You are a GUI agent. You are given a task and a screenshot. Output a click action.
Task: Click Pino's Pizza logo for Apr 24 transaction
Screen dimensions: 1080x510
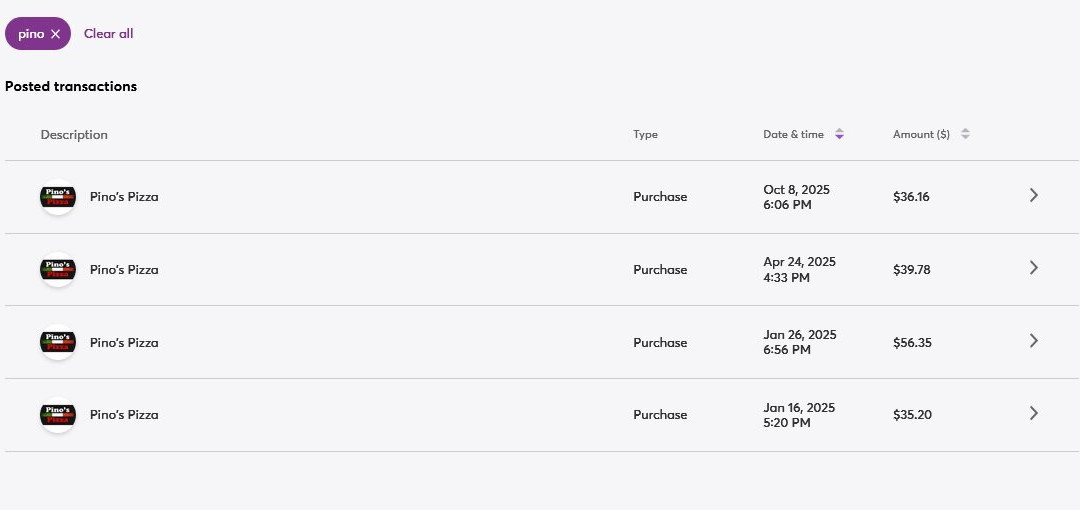click(58, 270)
